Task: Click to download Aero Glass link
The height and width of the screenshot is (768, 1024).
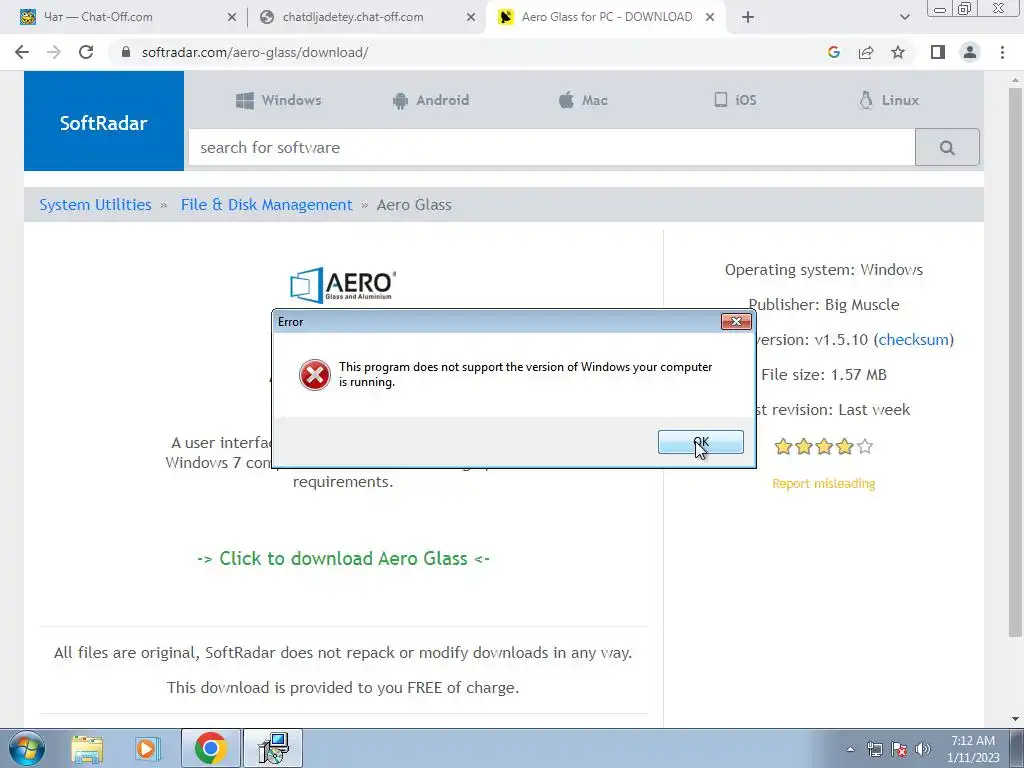Action: pyautogui.click(x=344, y=558)
